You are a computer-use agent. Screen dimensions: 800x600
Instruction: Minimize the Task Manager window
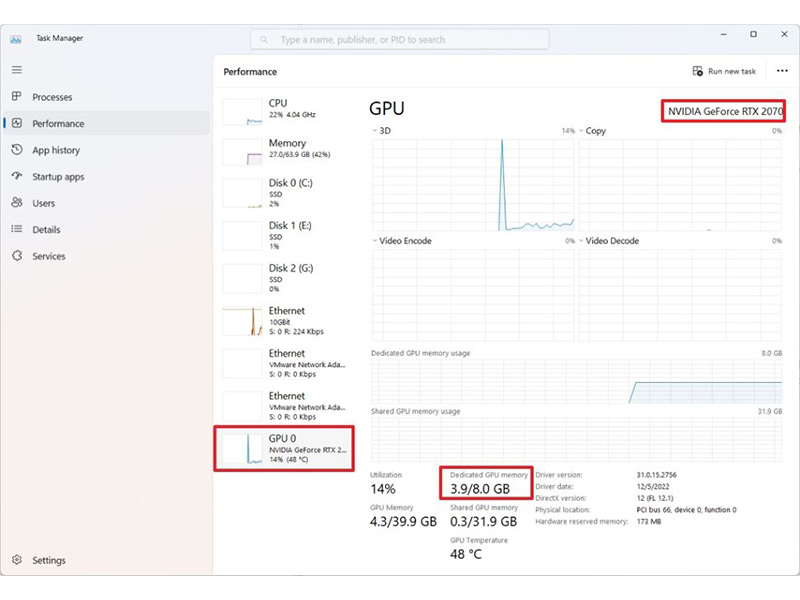click(x=723, y=34)
